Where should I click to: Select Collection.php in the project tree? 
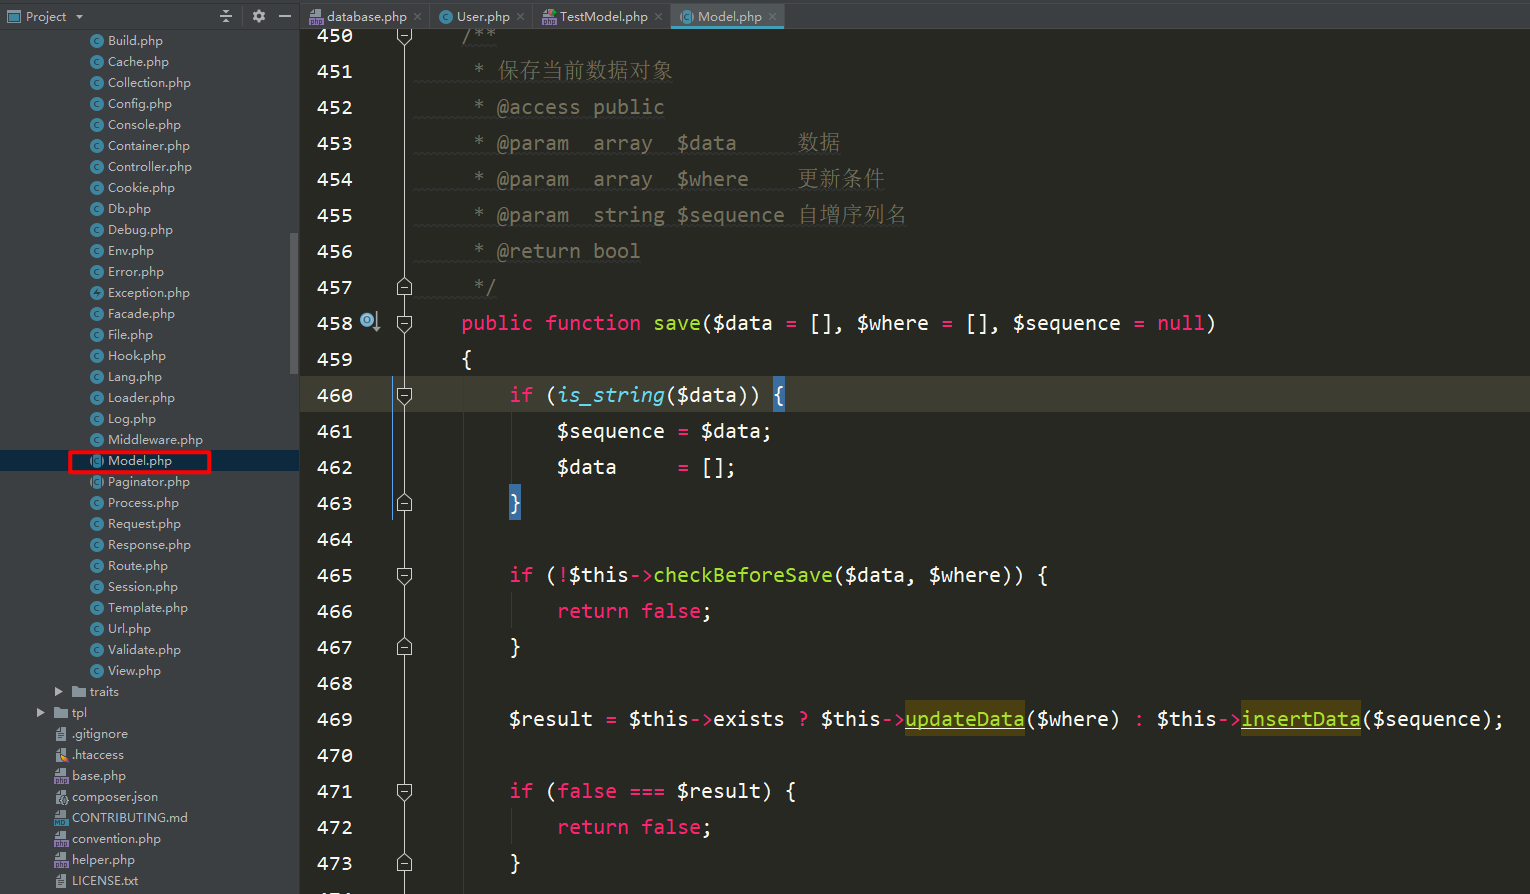click(150, 83)
